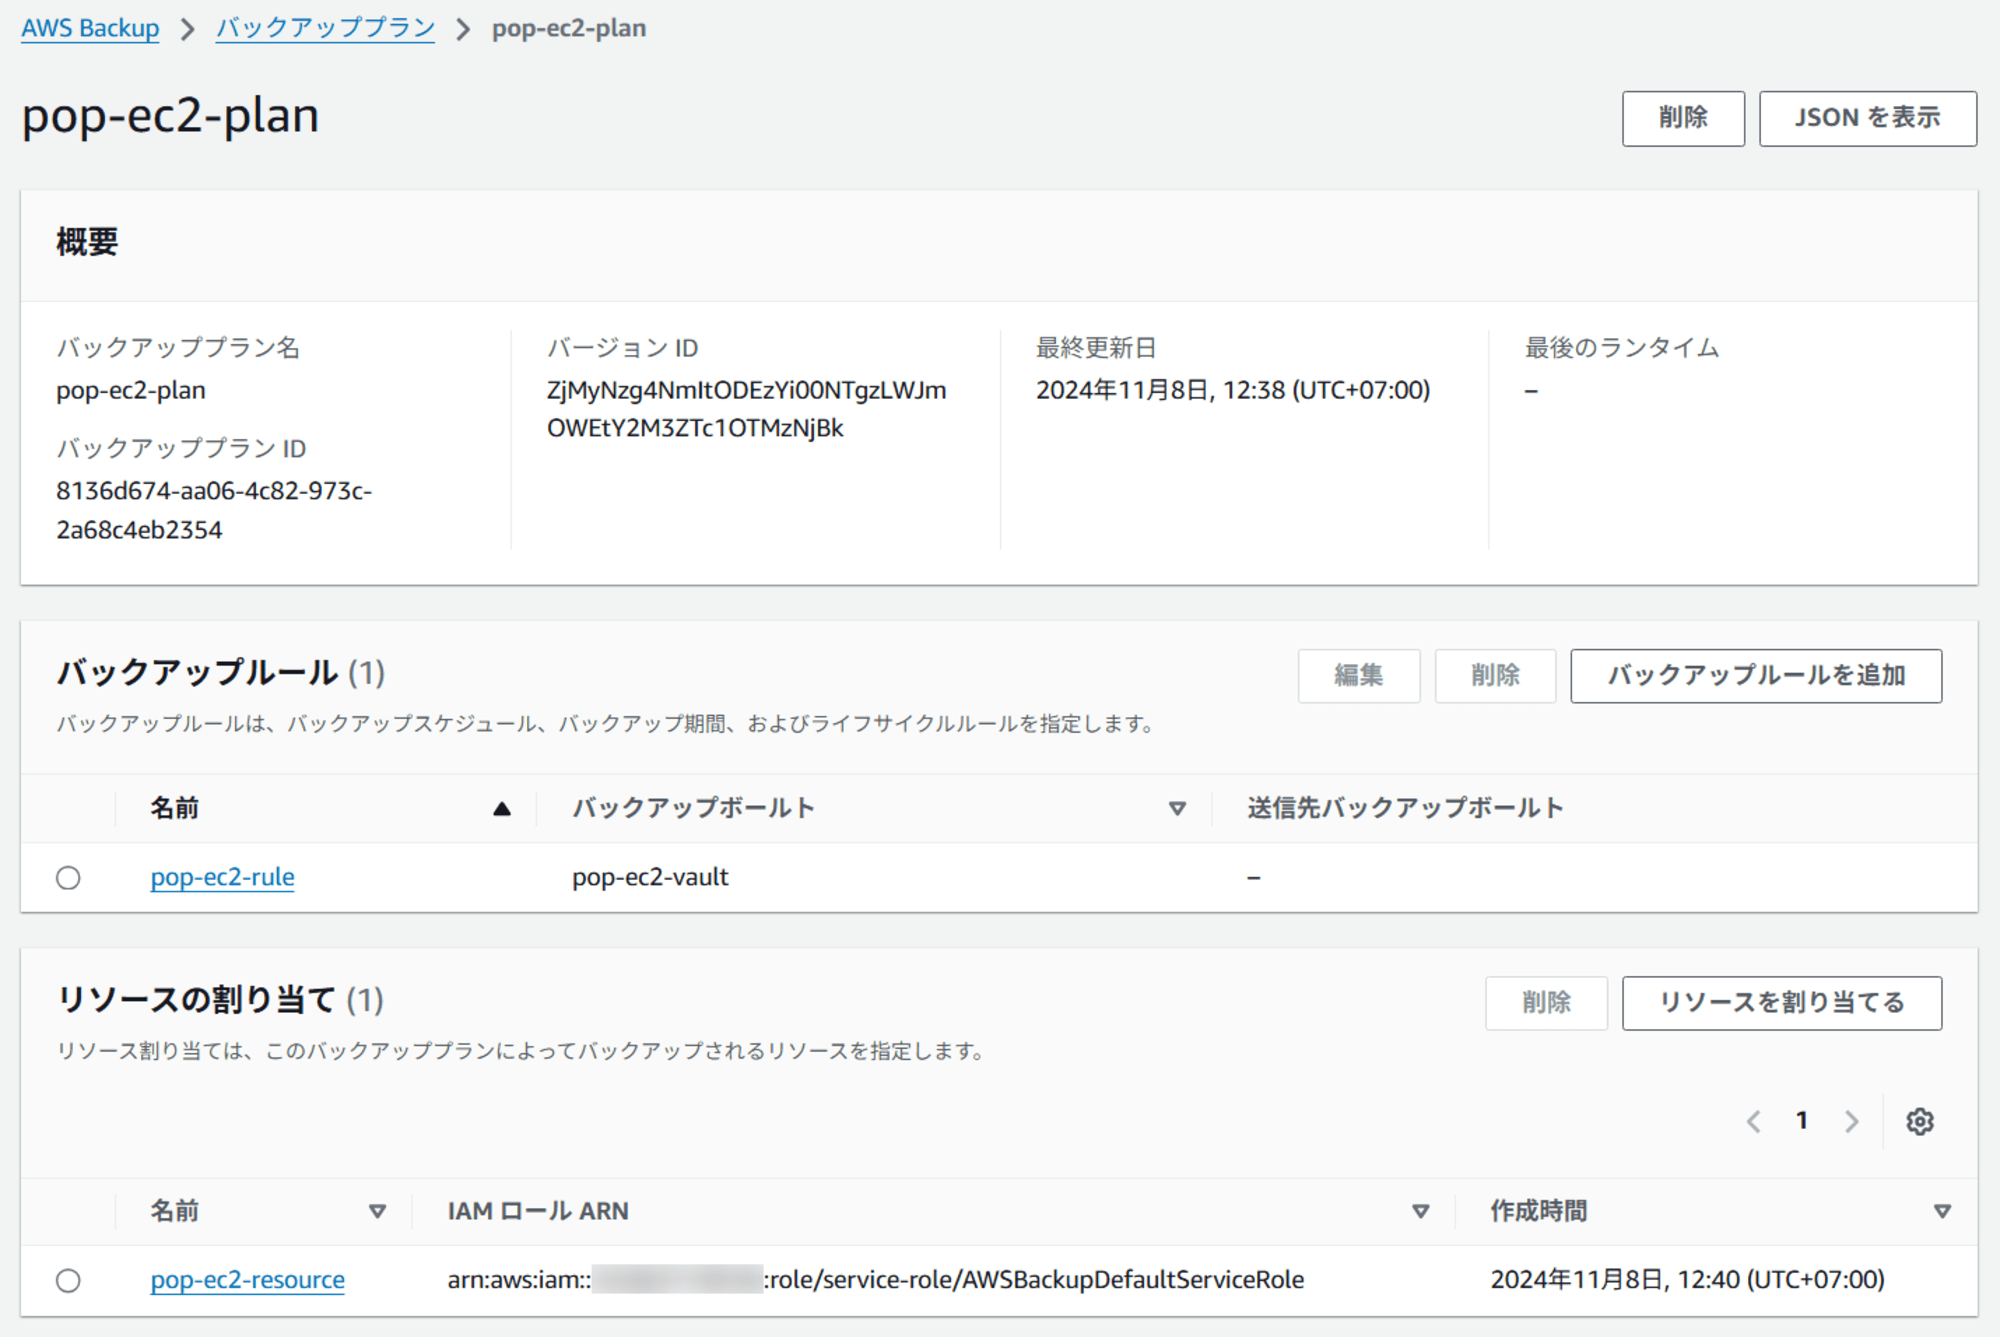Click the pop-ec2-vault cell
This screenshot has height=1337, width=2000.
[x=650, y=877]
